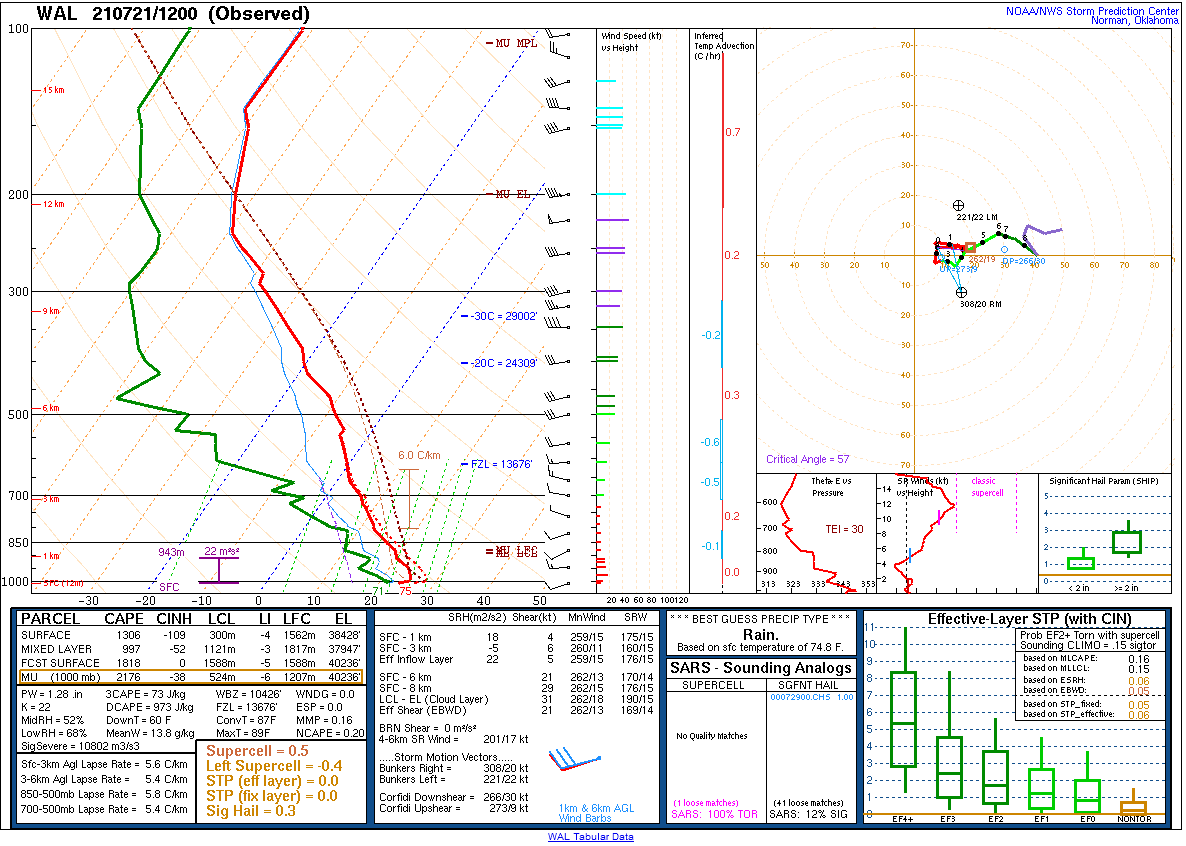Click the Bunkers Left = 221/22 kt row

tap(454, 779)
